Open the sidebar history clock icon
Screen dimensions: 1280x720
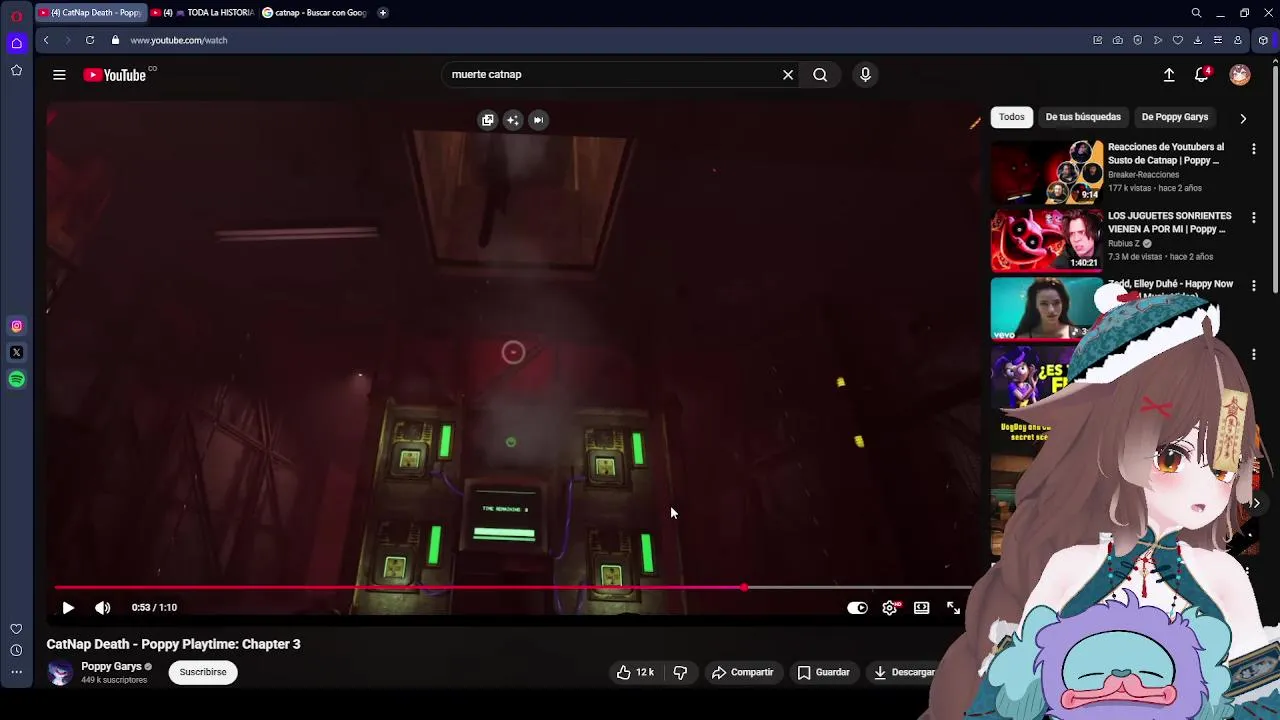(x=16, y=650)
